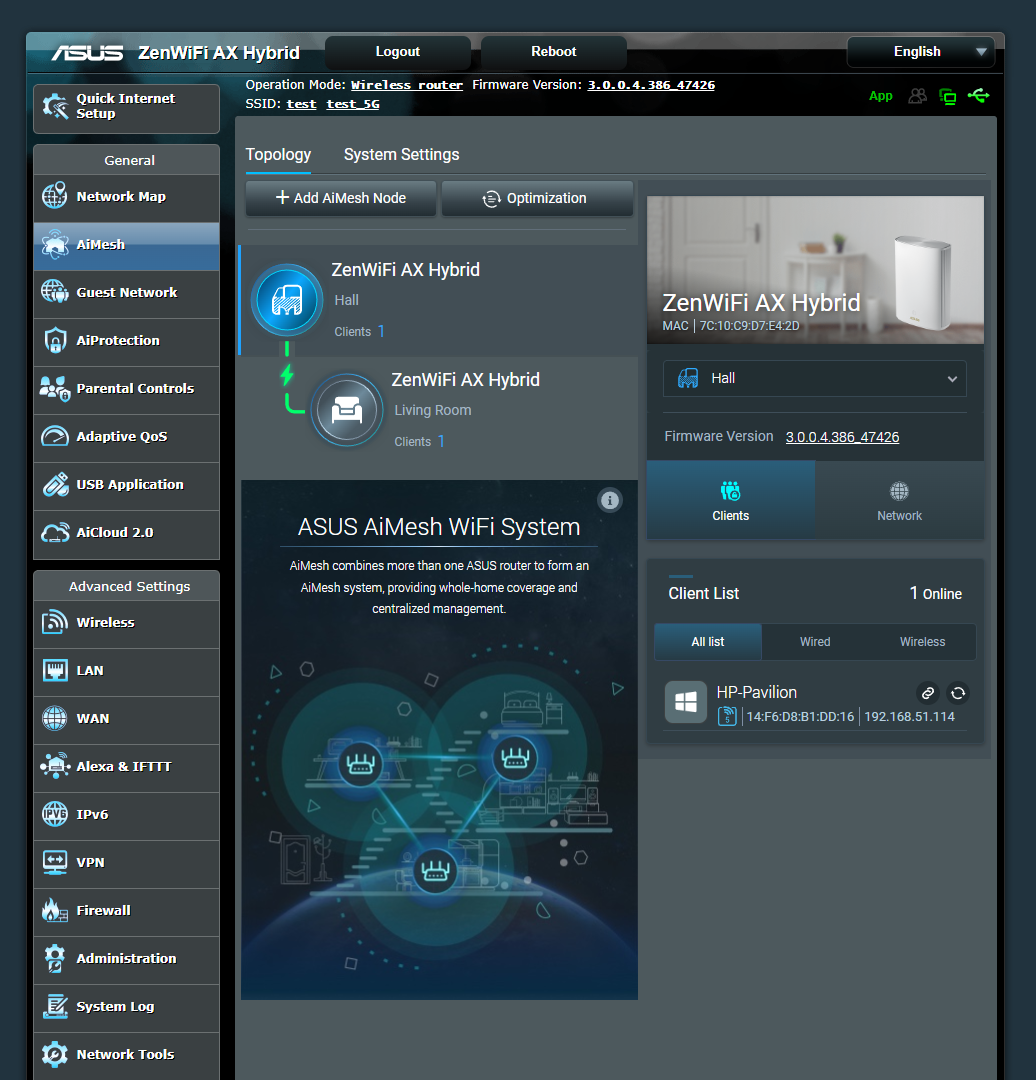Switch to the System Settings tab
This screenshot has width=1036, height=1080.
pyautogui.click(x=401, y=154)
